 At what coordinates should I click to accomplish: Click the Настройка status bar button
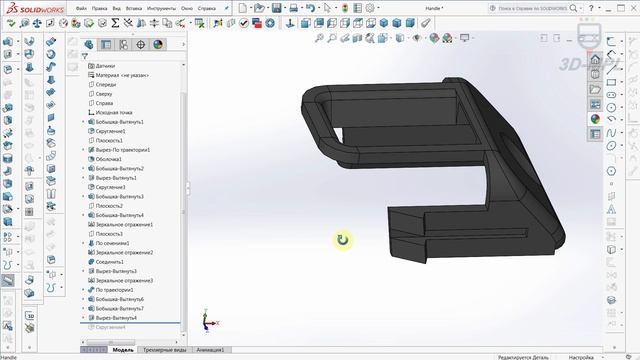581,357
